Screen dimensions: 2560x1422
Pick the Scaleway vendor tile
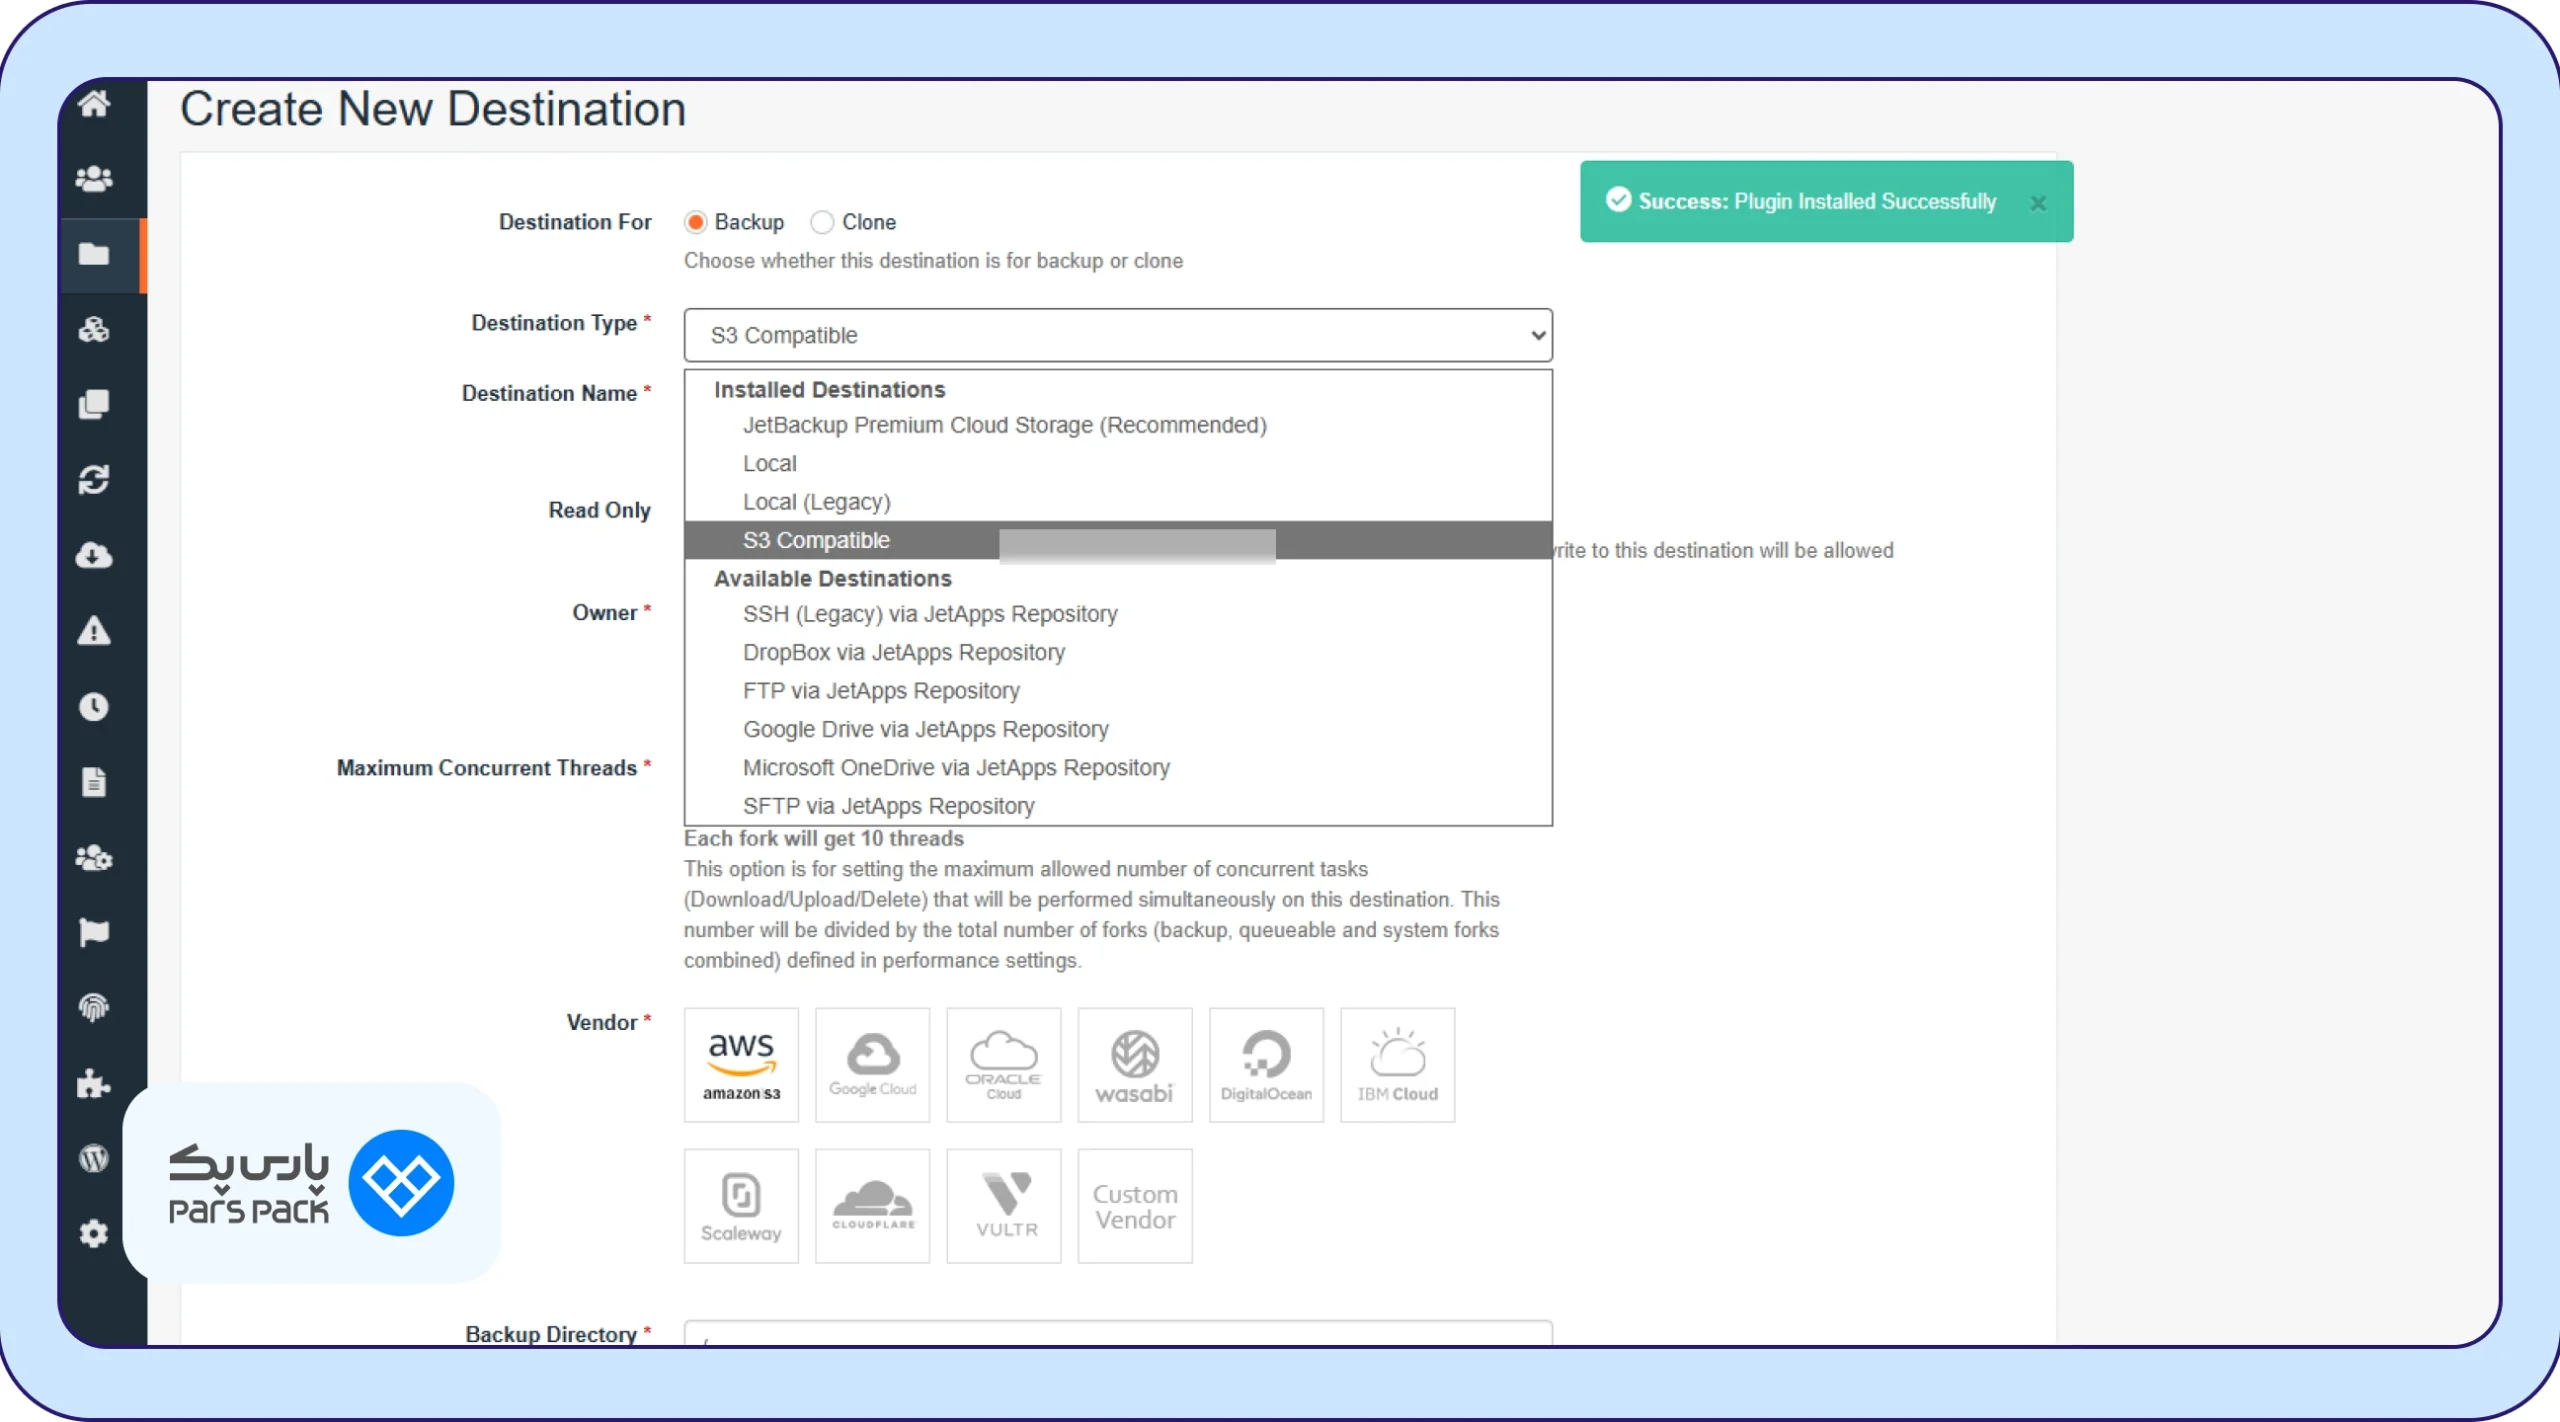point(741,1206)
